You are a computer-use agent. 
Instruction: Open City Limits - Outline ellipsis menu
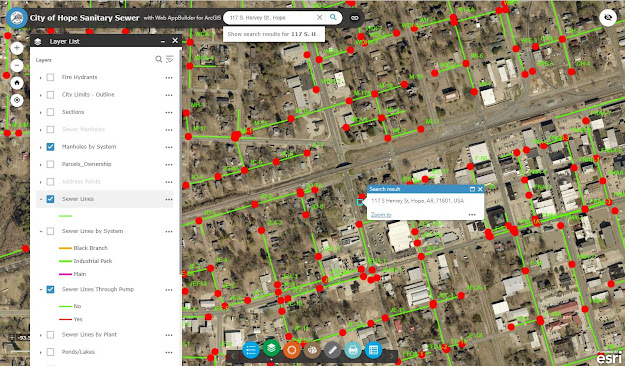point(169,95)
